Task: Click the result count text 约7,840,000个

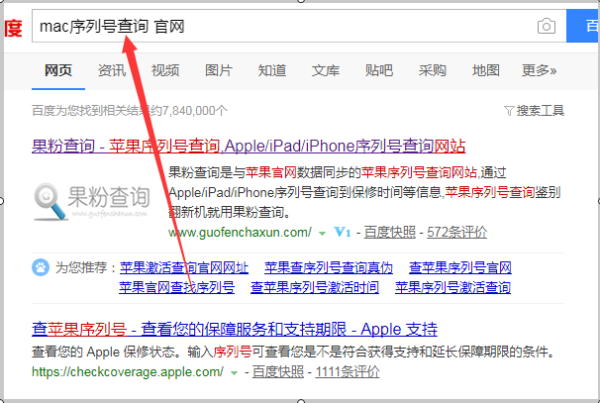Action: (188, 111)
